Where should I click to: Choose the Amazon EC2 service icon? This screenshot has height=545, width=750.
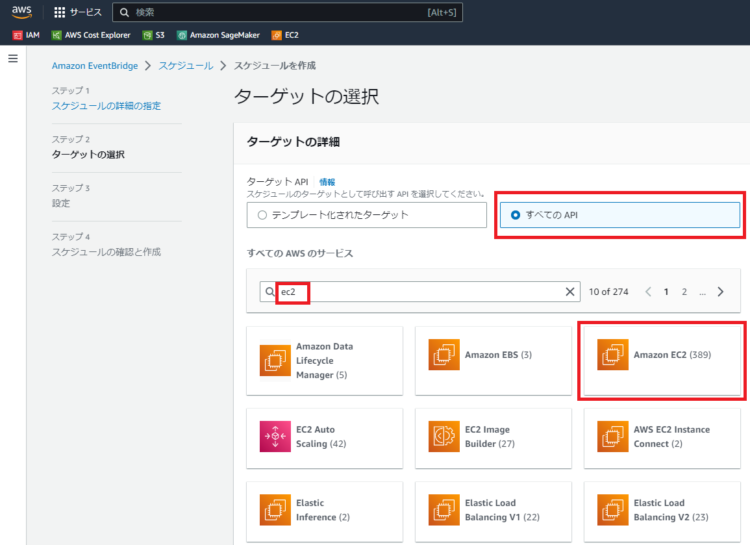click(x=613, y=355)
